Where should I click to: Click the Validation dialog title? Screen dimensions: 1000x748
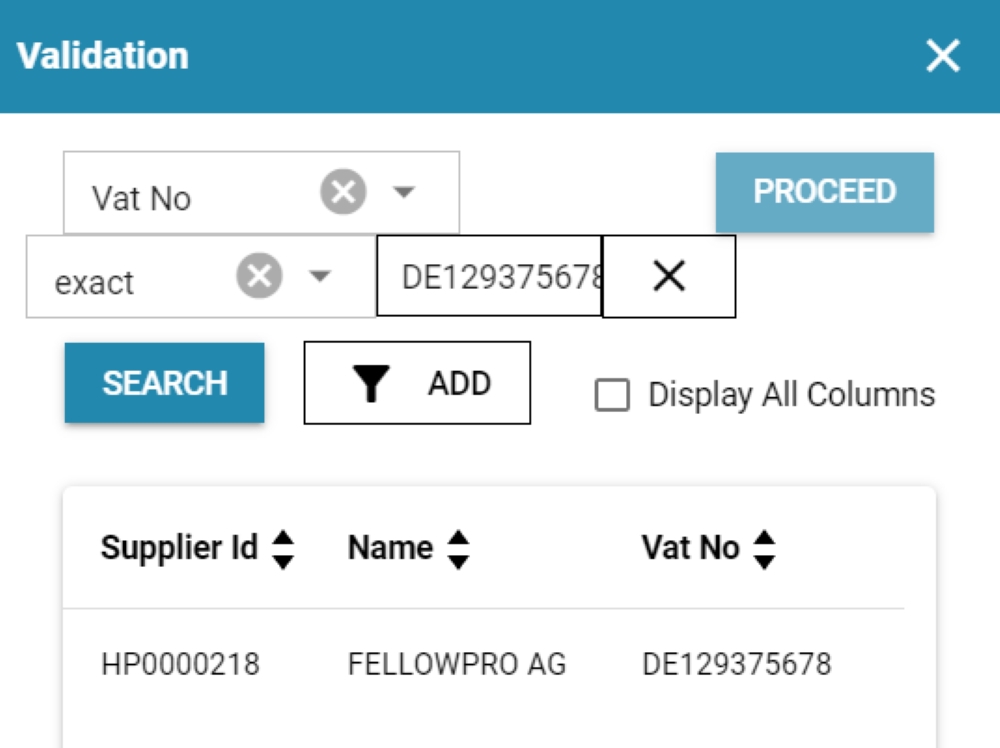(103, 56)
